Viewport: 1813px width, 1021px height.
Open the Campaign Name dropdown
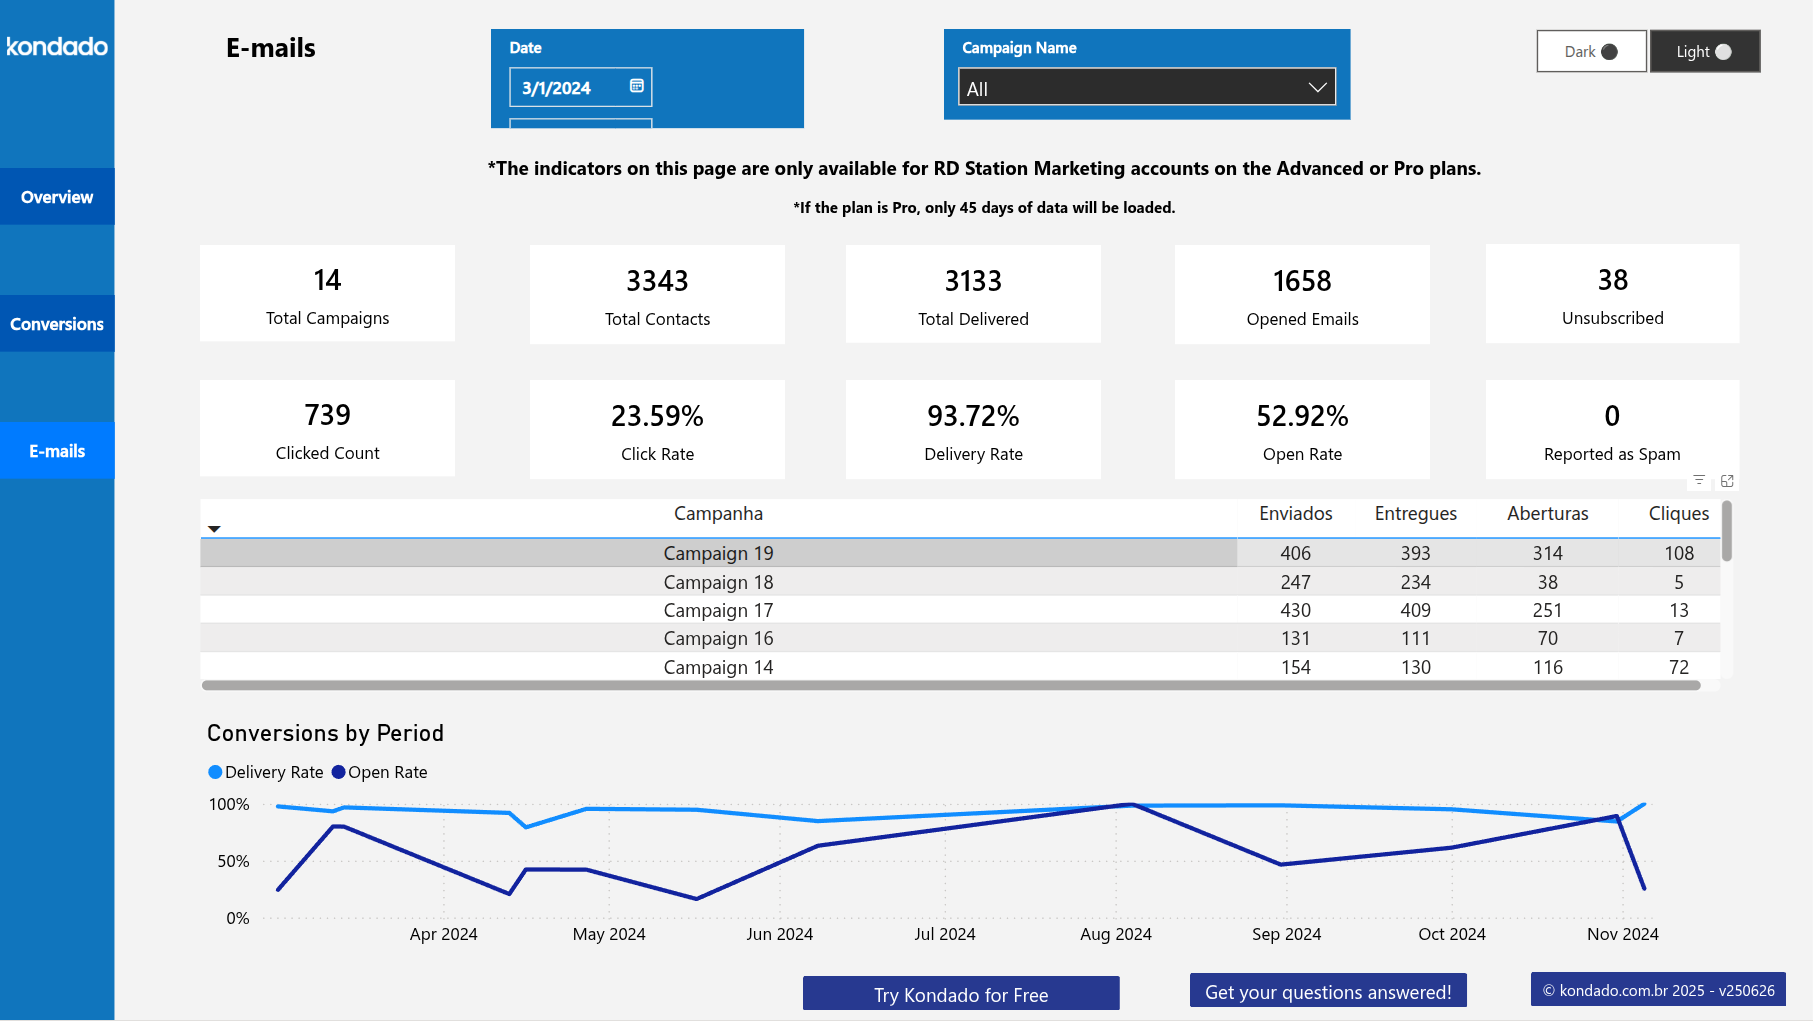(x=1146, y=87)
